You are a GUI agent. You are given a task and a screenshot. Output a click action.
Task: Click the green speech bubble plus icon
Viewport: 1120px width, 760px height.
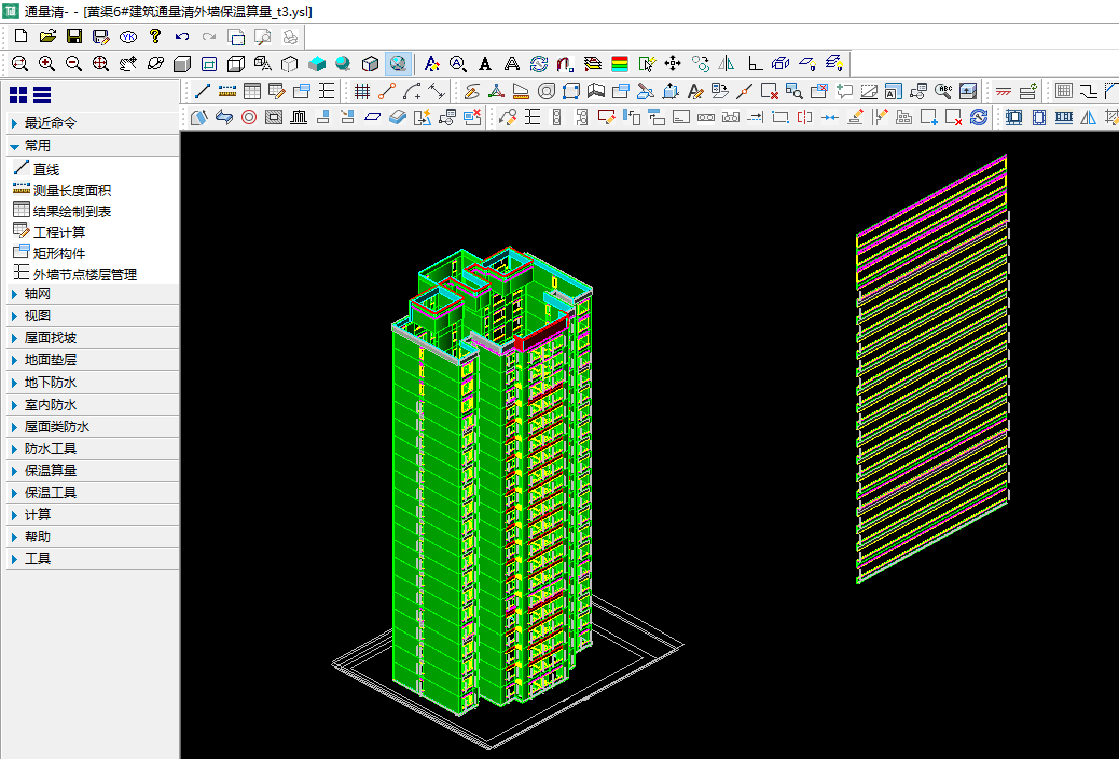pyautogui.click(x=845, y=91)
